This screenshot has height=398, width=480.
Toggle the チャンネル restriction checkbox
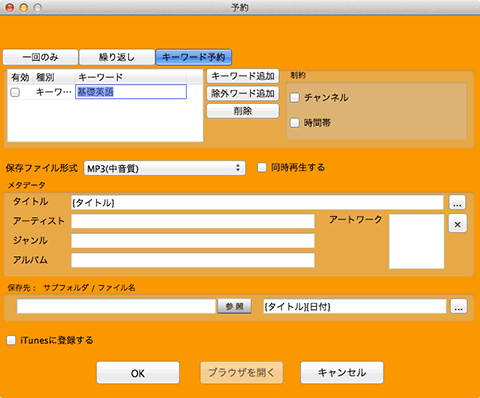tap(295, 98)
